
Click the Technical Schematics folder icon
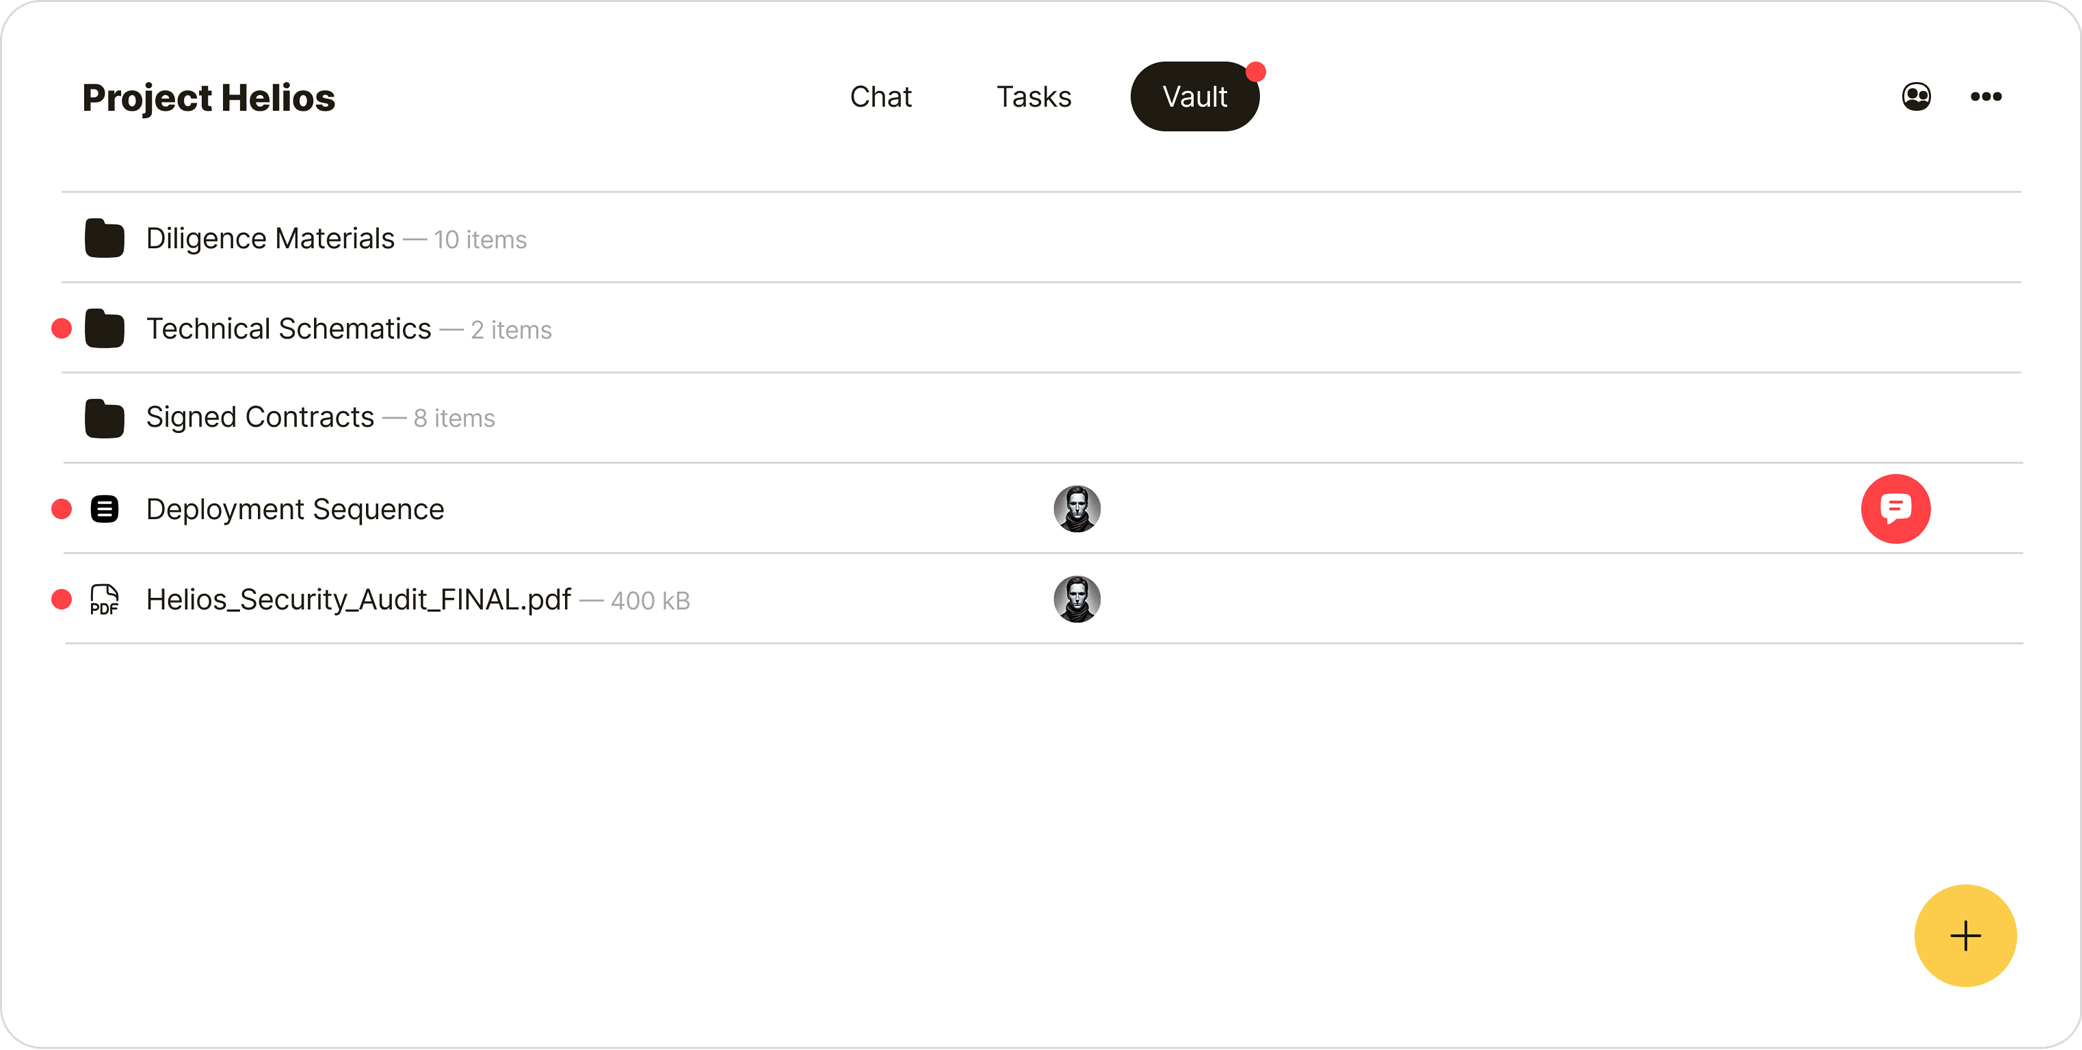(104, 329)
